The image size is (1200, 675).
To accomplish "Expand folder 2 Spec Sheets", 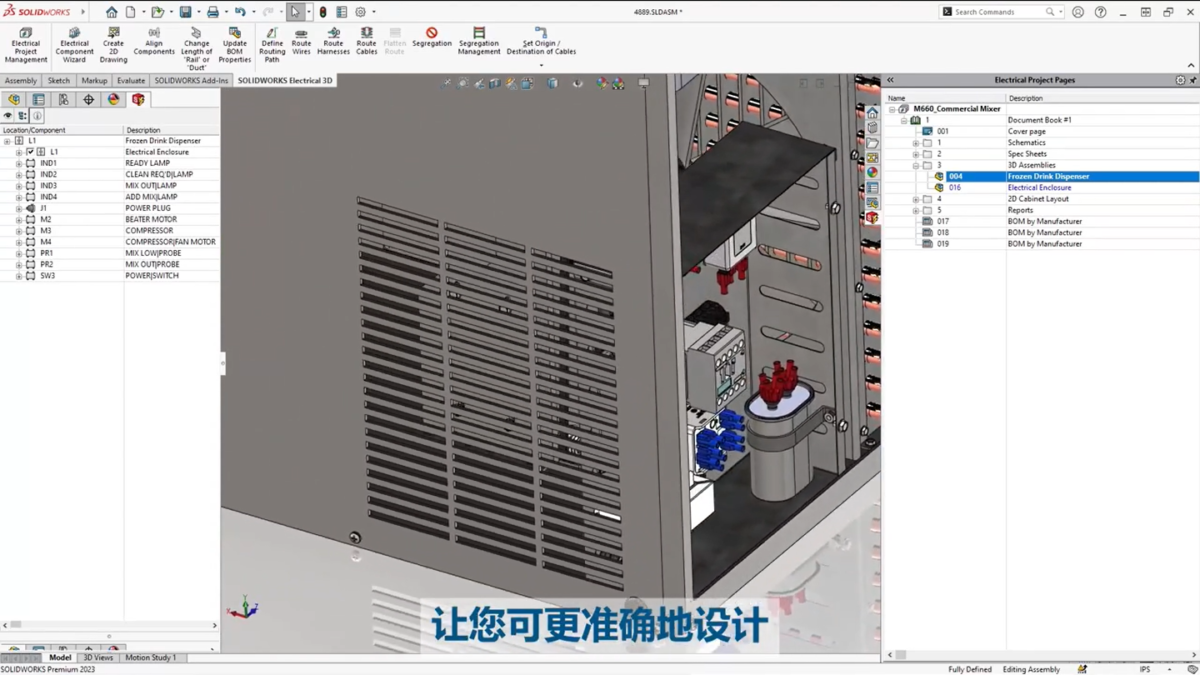I will pyautogui.click(x=915, y=154).
